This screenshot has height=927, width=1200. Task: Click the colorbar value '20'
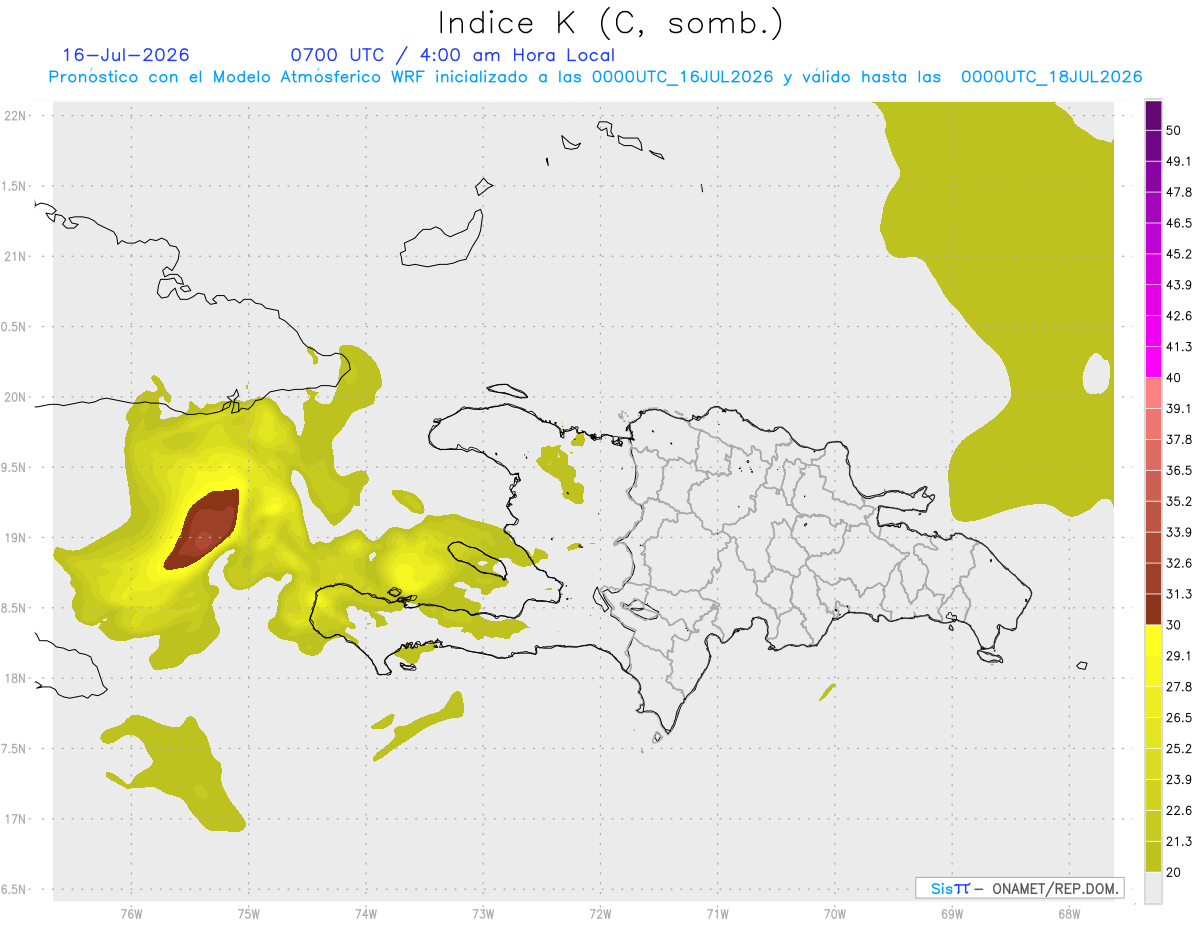click(x=1174, y=872)
